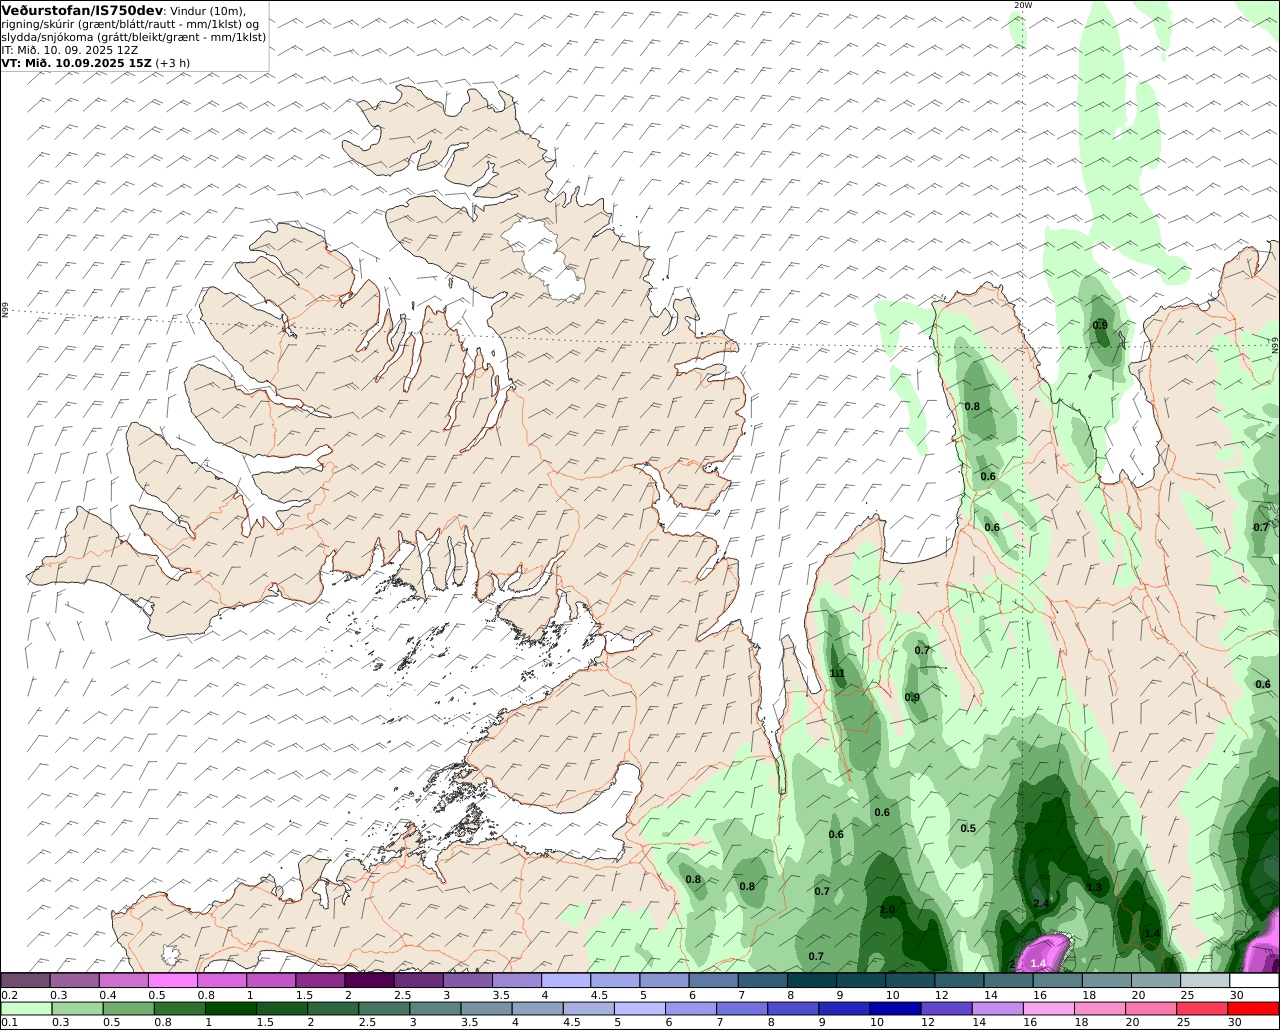Click the dark teal 8 snow legend swatch
The width and height of the screenshot is (1280, 1030).
click(812, 980)
